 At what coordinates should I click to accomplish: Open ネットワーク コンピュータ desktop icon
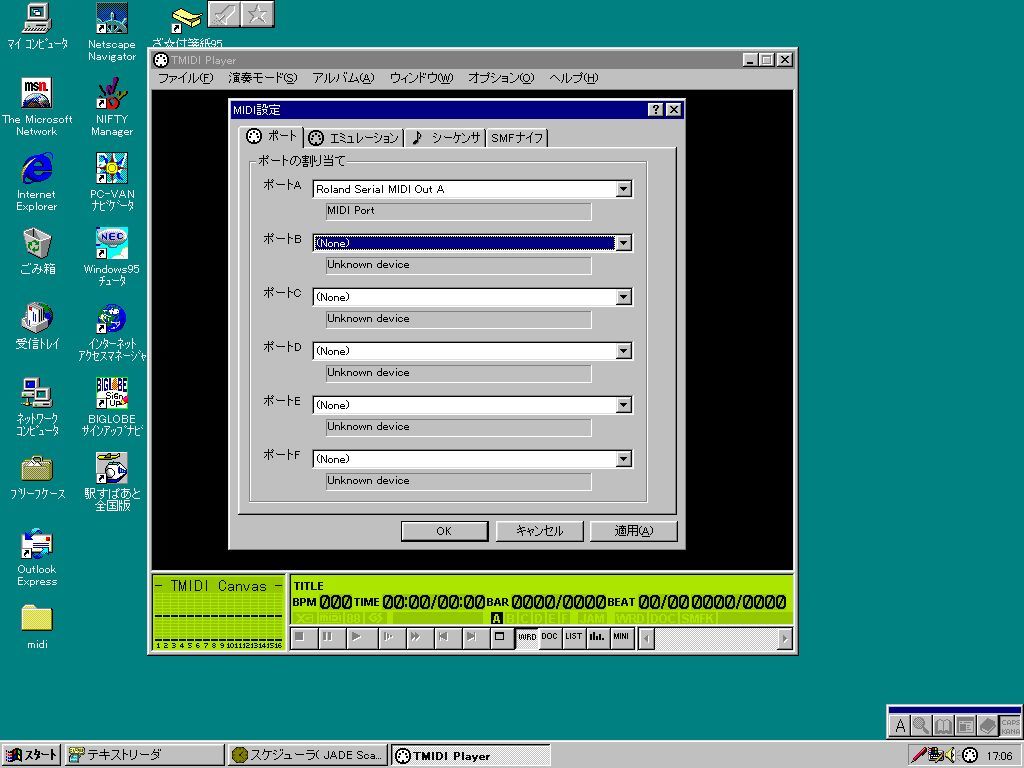click(x=37, y=406)
